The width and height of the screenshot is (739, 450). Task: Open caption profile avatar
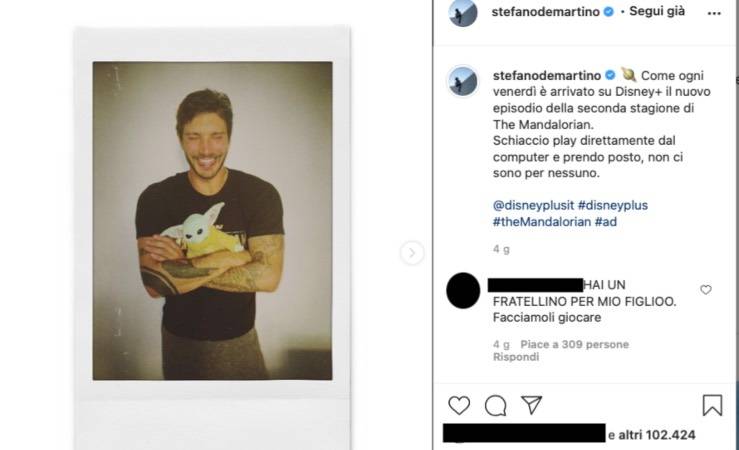coord(463,81)
